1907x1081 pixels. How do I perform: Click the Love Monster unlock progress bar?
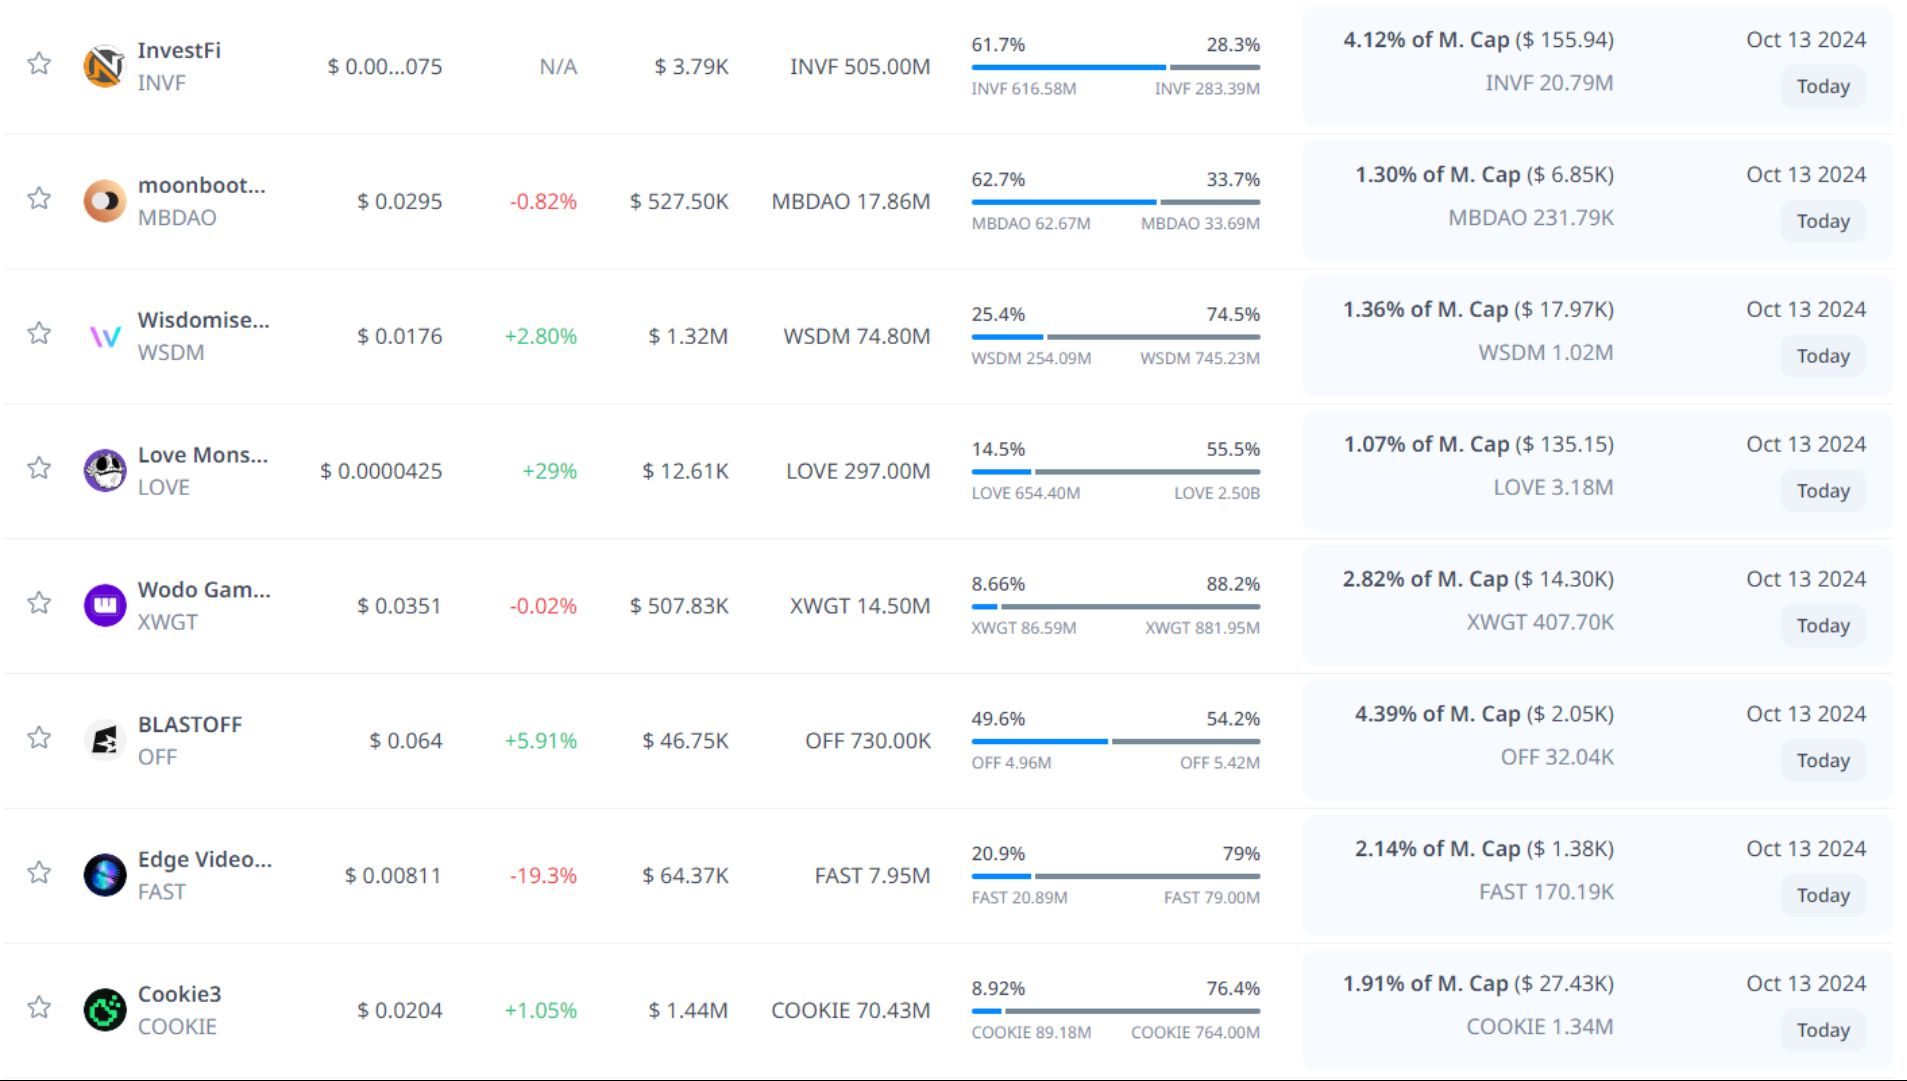[x=1115, y=471]
